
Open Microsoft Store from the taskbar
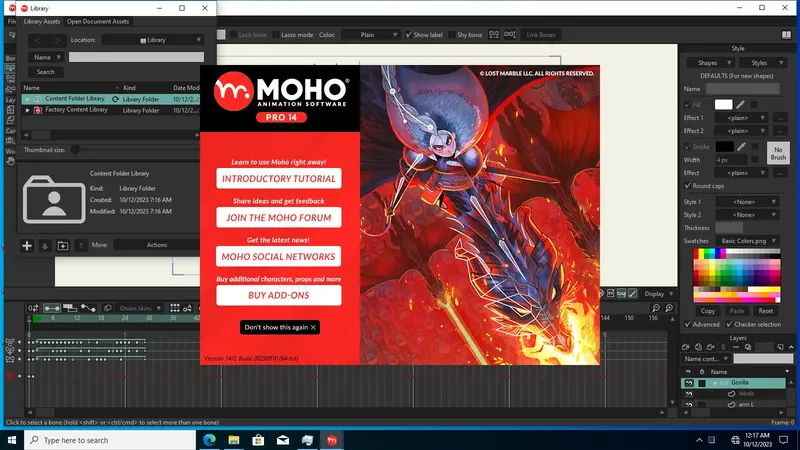coord(258,440)
